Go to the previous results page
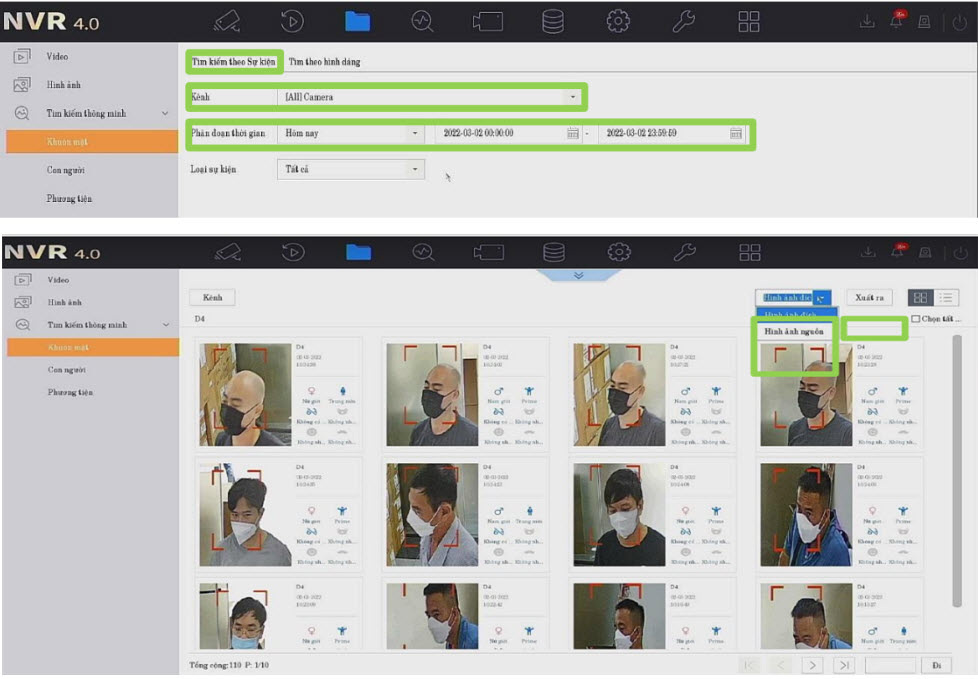The height and width of the screenshot is (679, 978). click(x=781, y=665)
